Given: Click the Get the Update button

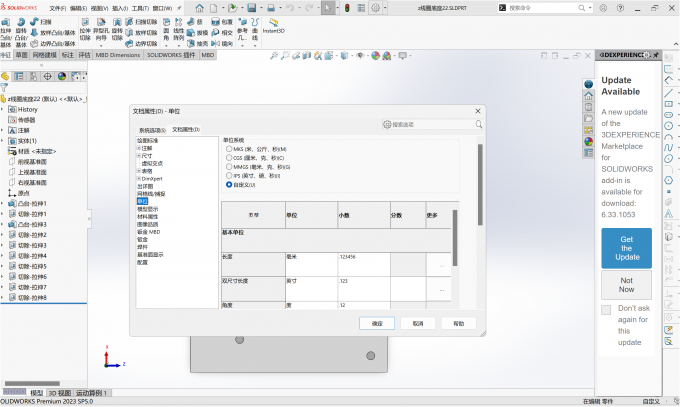Looking at the screenshot, I should (x=626, y=248).
